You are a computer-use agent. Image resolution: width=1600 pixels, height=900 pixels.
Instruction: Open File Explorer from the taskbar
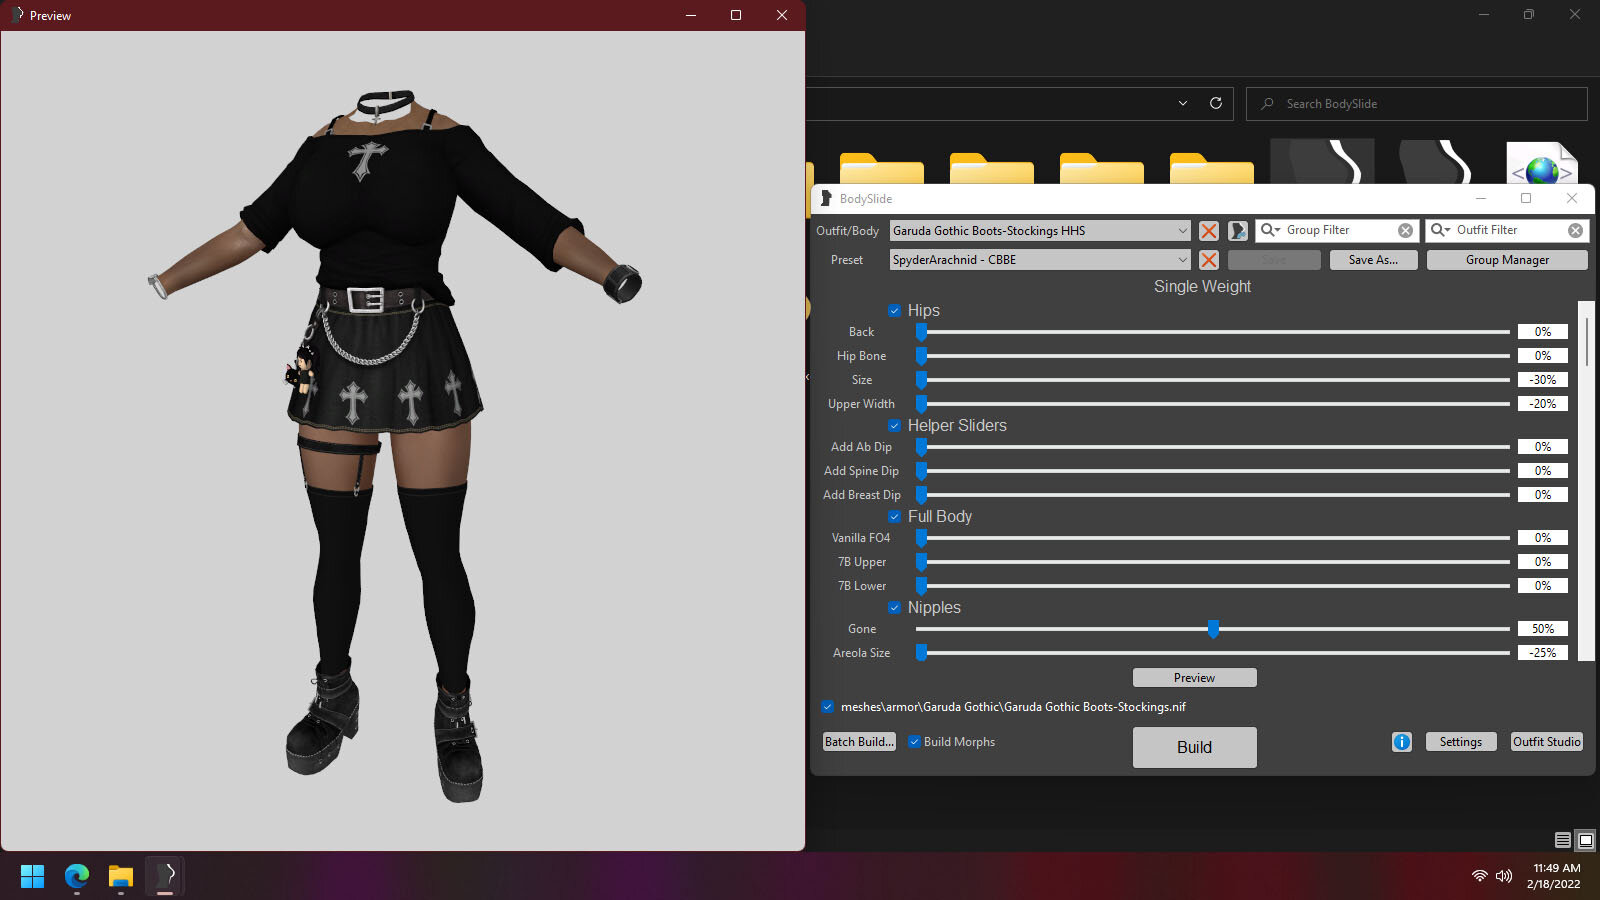click(x=121, y=876)
